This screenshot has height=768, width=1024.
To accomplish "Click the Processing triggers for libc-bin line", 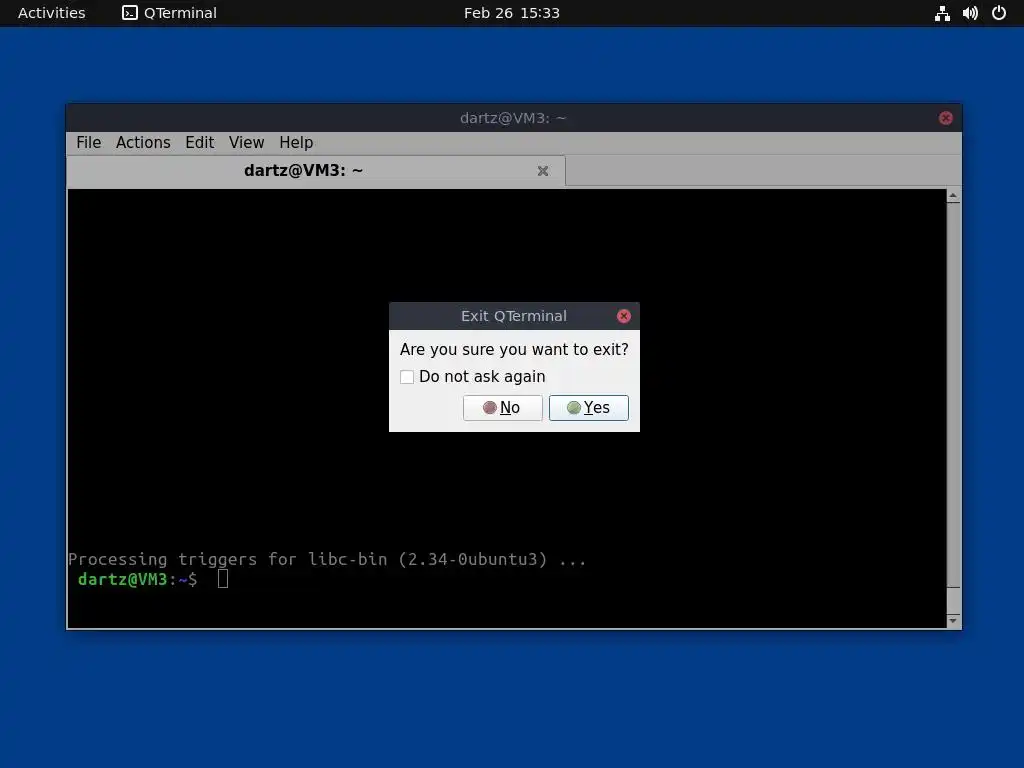I will click(x=327, y=560).
